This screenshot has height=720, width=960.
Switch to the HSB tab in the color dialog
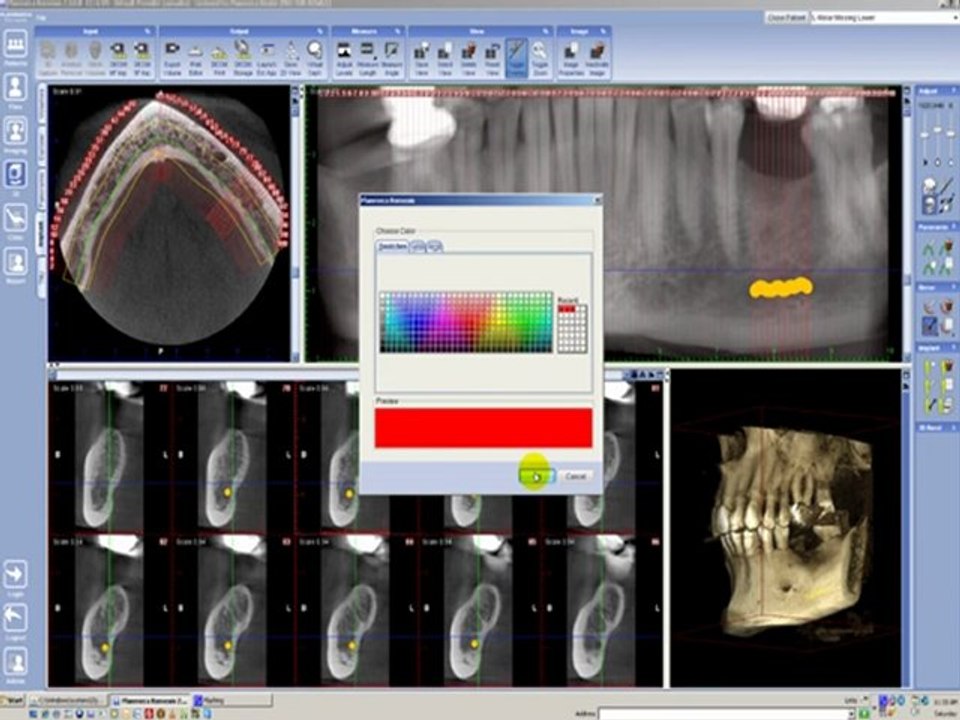pyautogui.click(x=418, y=246)
